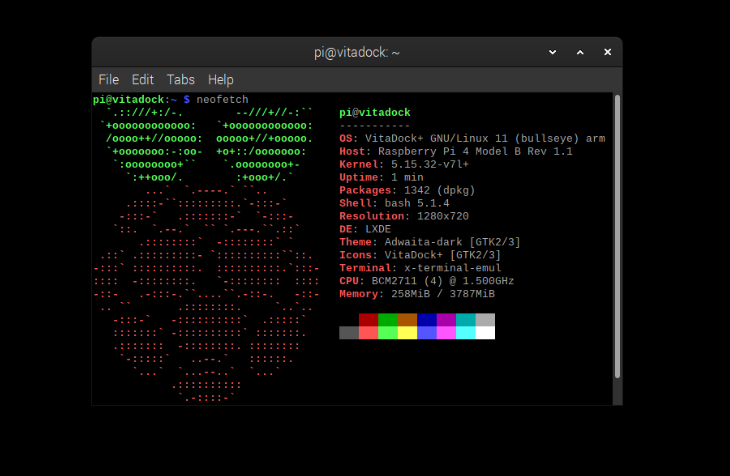This screenshot has width=730, height=476.
Task: Click the prompt text pi@vitadock:~ $
Action: point(141,100)
